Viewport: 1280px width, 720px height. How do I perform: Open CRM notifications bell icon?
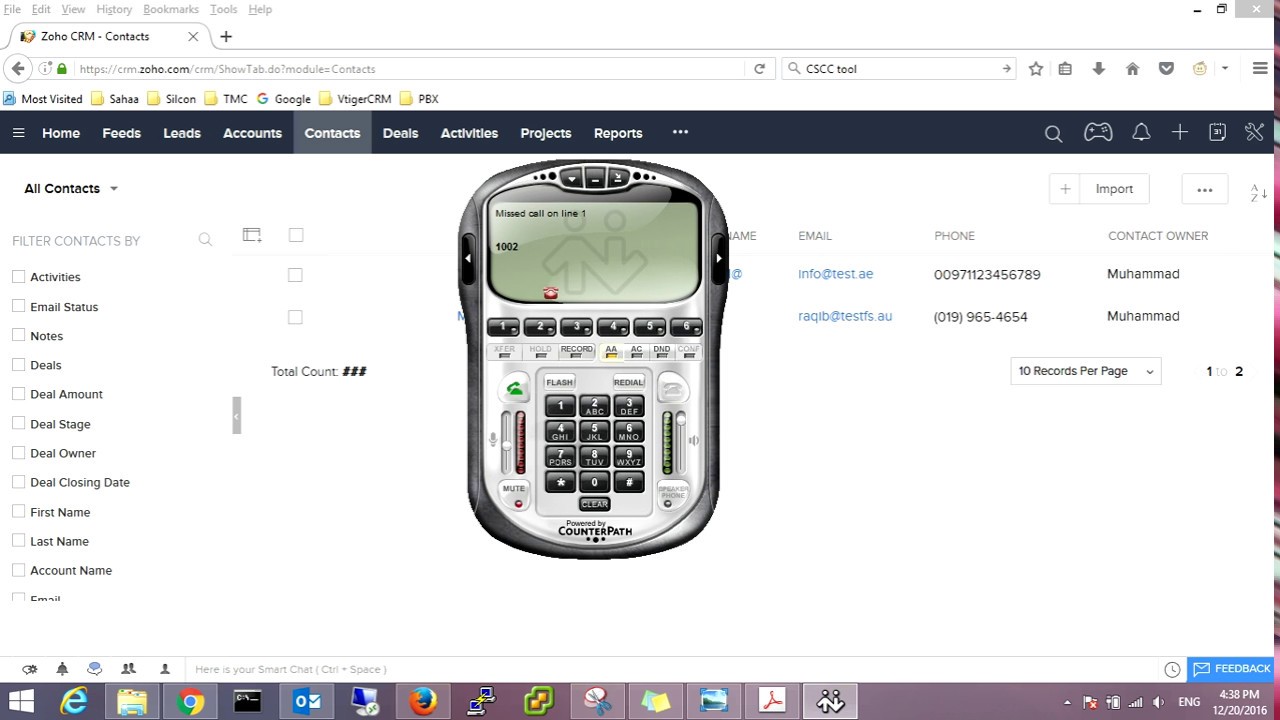(1140, 132)
